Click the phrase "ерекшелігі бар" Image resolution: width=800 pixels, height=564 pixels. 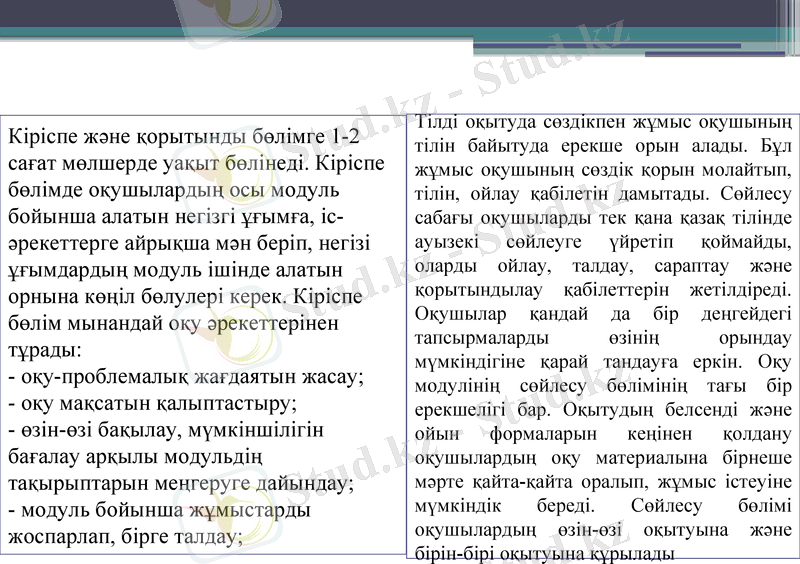pos(482,410)
